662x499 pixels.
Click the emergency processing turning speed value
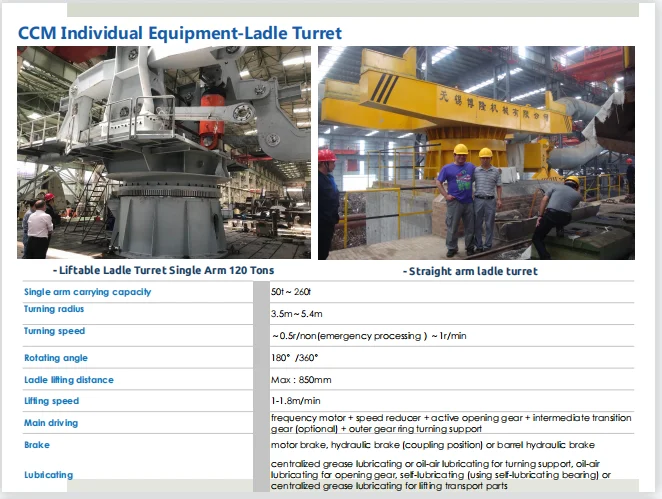tap(368, 336)
